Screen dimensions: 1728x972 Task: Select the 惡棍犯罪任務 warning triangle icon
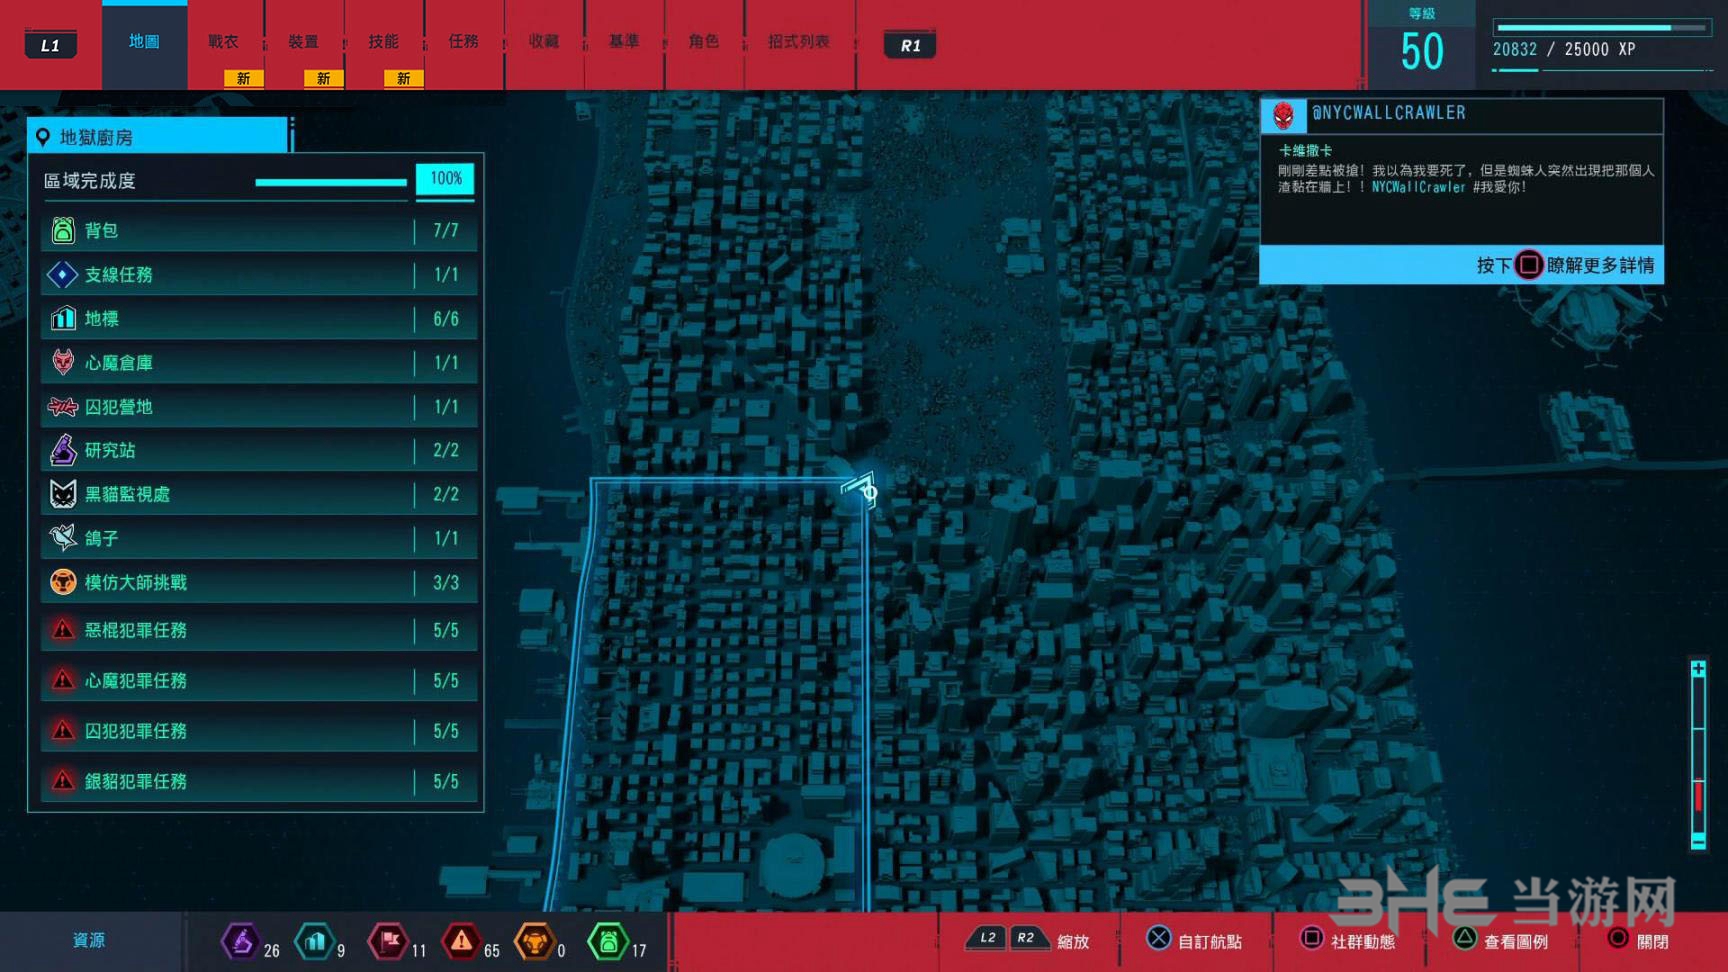[x=63, y=630]
